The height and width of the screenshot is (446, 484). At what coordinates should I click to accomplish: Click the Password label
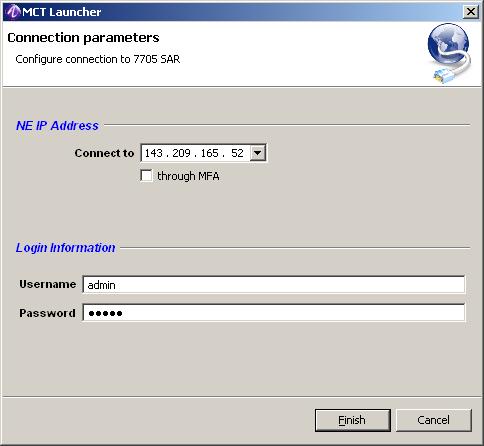(47, 313)
